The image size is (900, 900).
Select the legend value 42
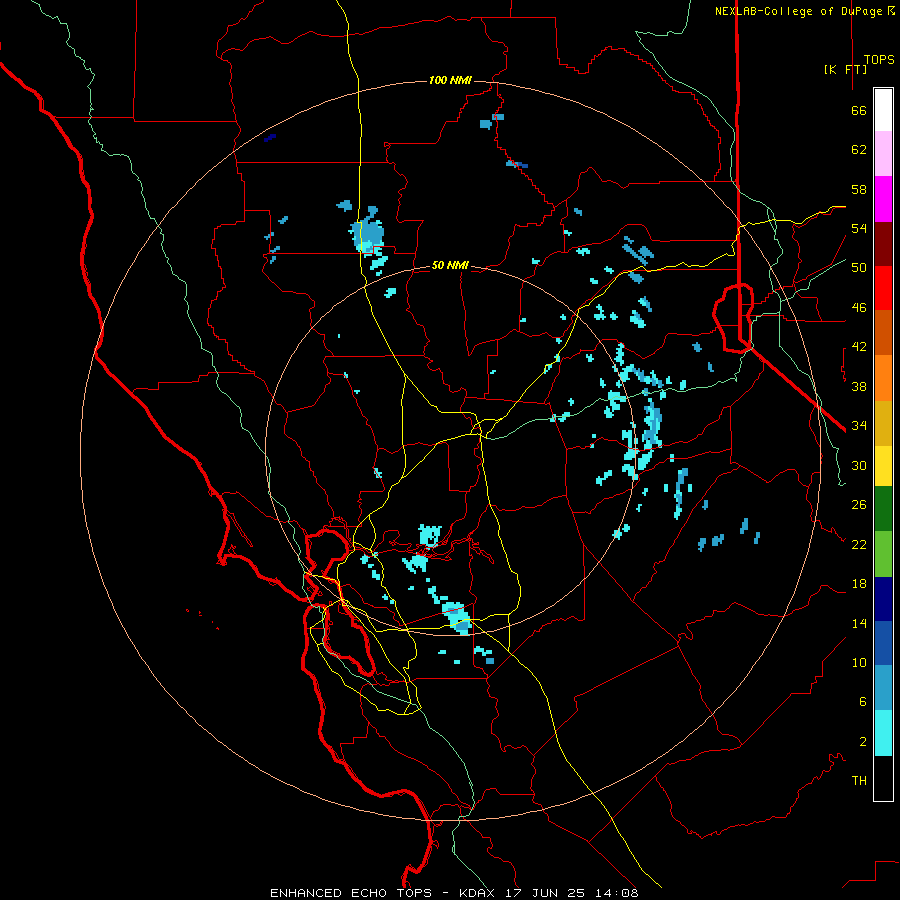(859, 347)
